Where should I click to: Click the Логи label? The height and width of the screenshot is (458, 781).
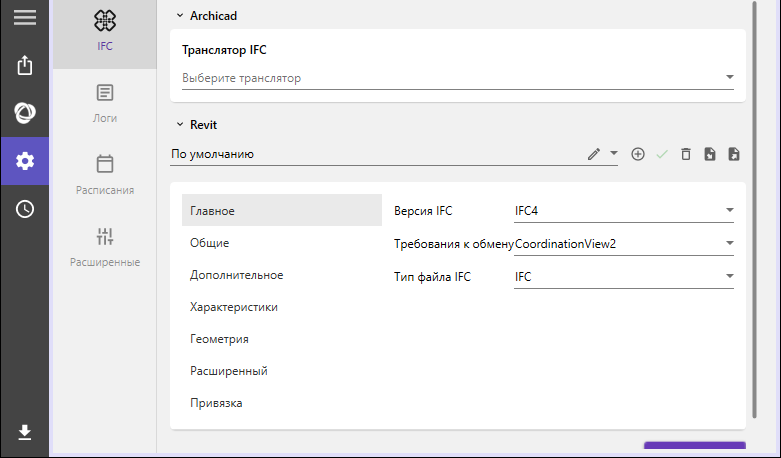(105, 118)
